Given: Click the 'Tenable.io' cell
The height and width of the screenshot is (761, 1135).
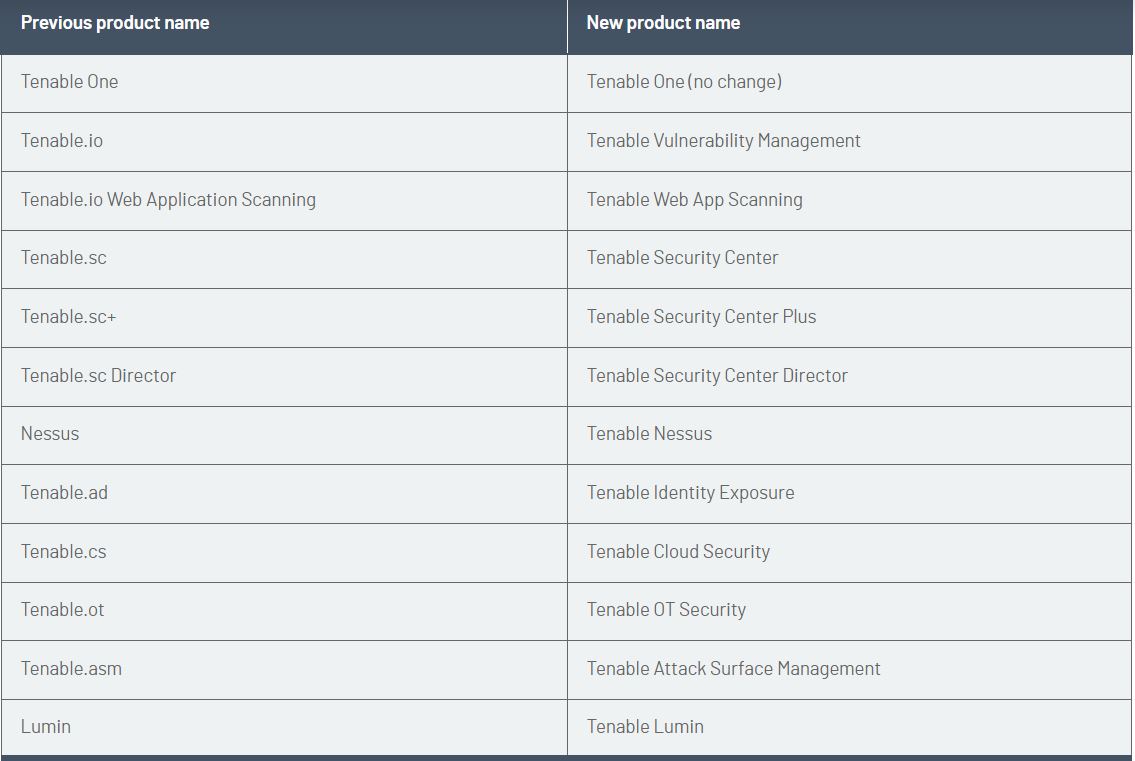Looking at the screenshot, I should pyautogui.click(x=284, y=142).
